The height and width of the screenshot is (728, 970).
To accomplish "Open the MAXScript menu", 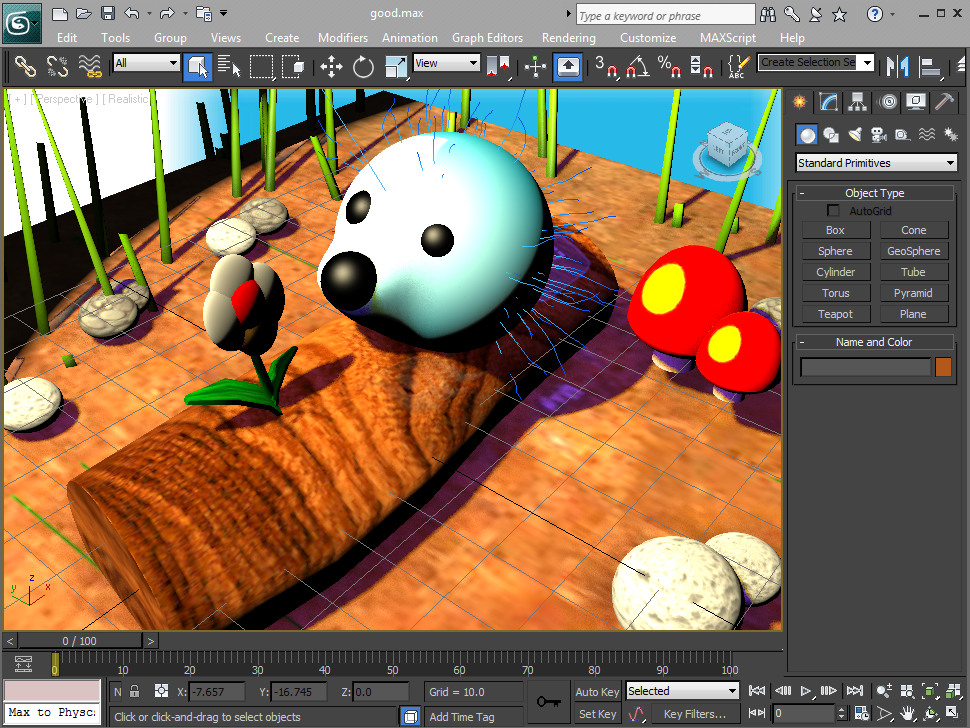I will pos(728,38).
